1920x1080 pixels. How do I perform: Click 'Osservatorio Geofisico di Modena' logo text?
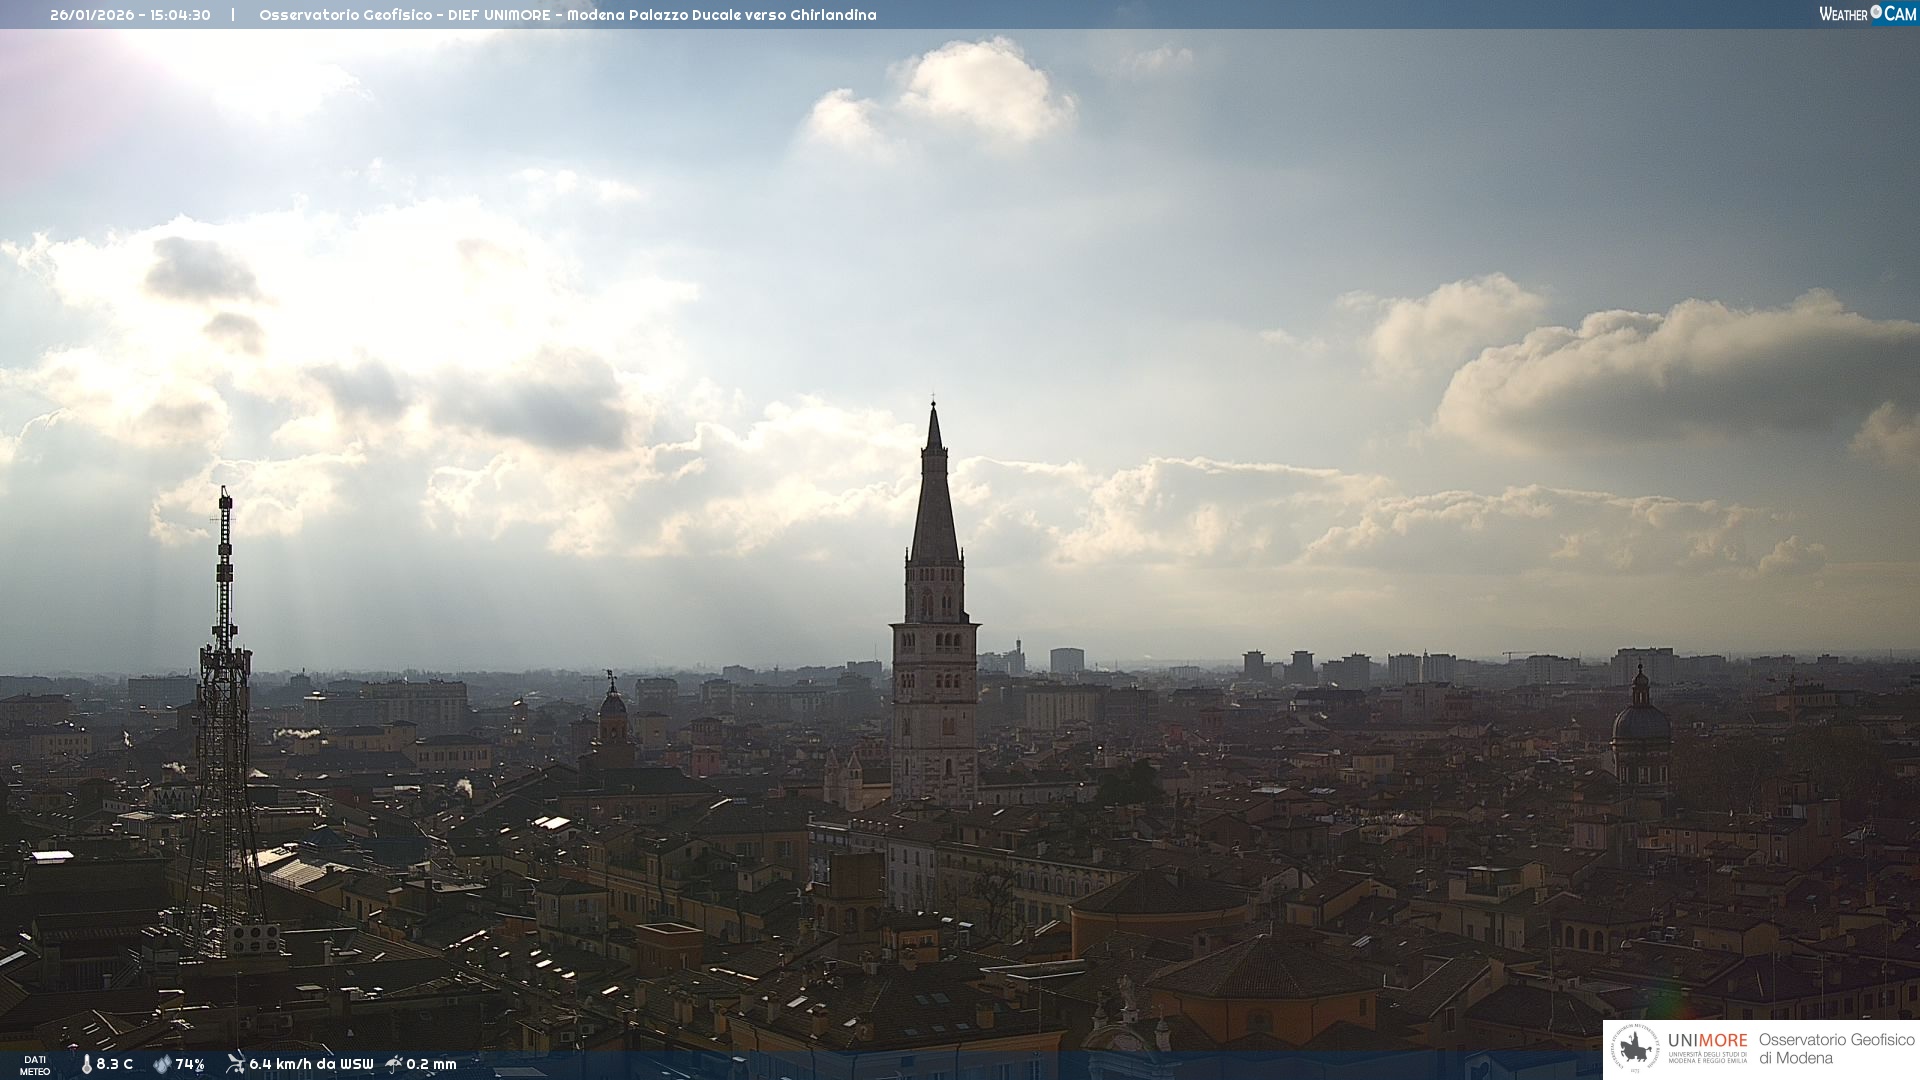(x=1836, y=1048)
